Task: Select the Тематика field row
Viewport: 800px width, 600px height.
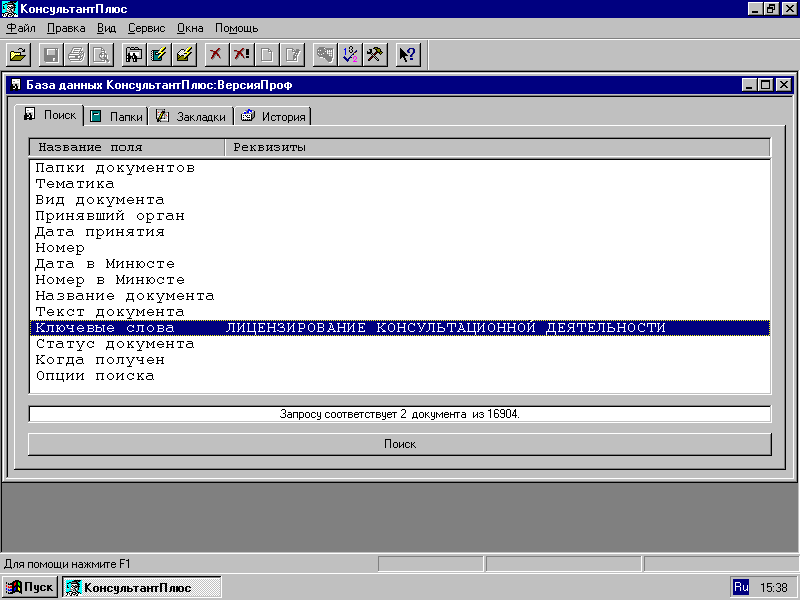Action: coord(400,184)
